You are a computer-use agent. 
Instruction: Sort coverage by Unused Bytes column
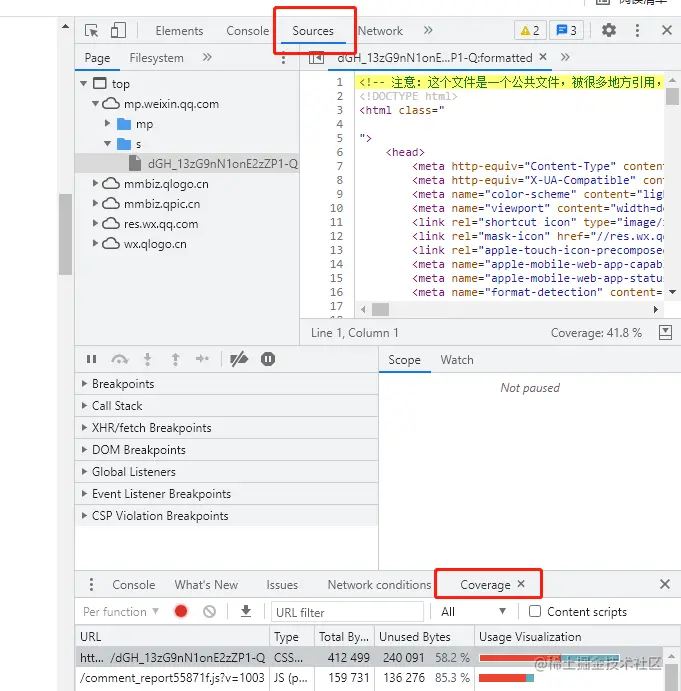tap(424, 636)
